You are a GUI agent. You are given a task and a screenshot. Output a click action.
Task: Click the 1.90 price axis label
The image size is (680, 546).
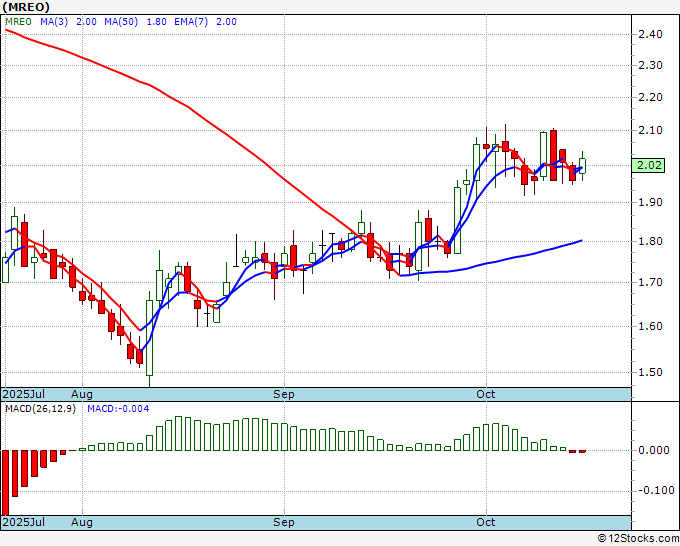651,202
